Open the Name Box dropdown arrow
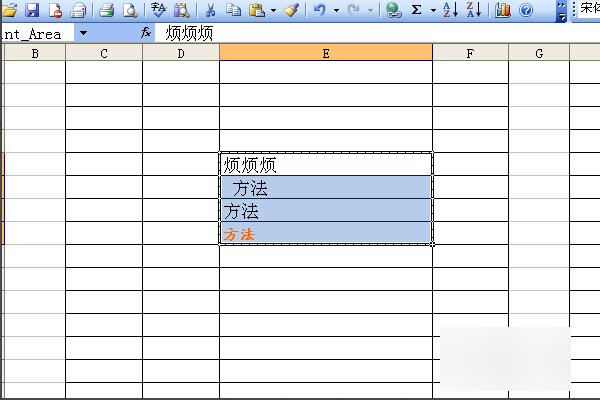Image resolution: width=600 pixels, height=400 pixels. (83, 33)
